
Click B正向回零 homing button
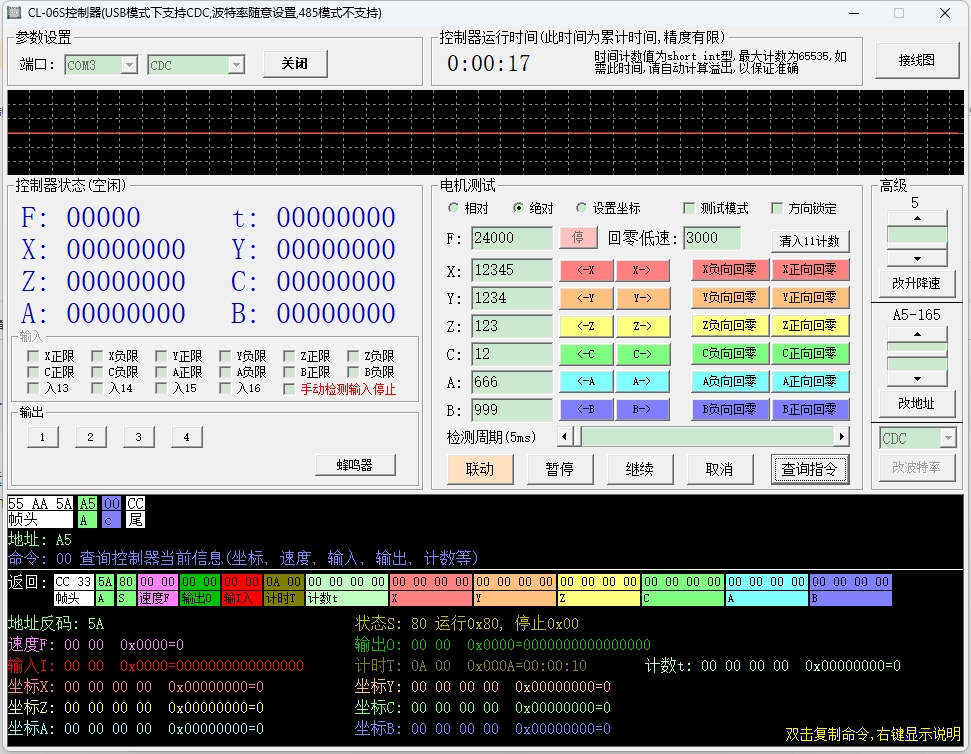click(x=809, y=410)
